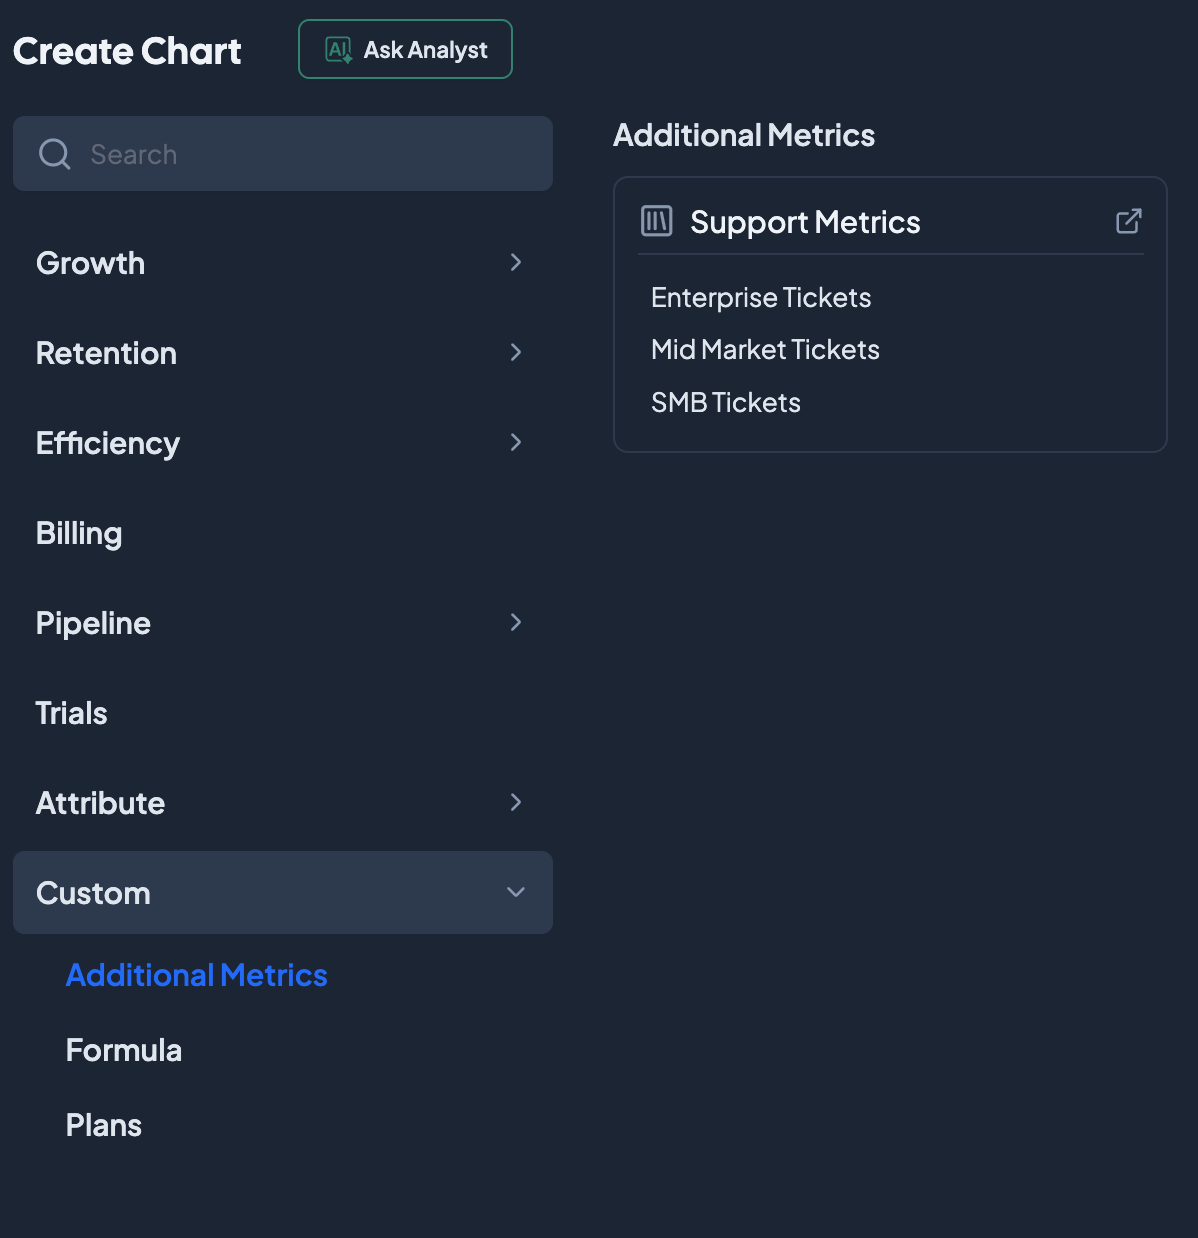Click the magnifier icon in search bar
This screenshot has height=1238, width=1198.
click(54, 154)
